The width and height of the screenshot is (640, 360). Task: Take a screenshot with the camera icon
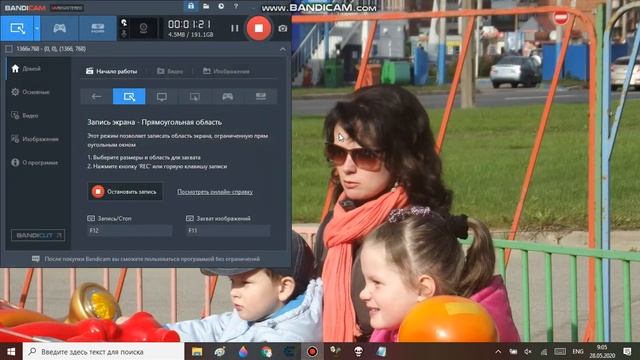point(282,29)
